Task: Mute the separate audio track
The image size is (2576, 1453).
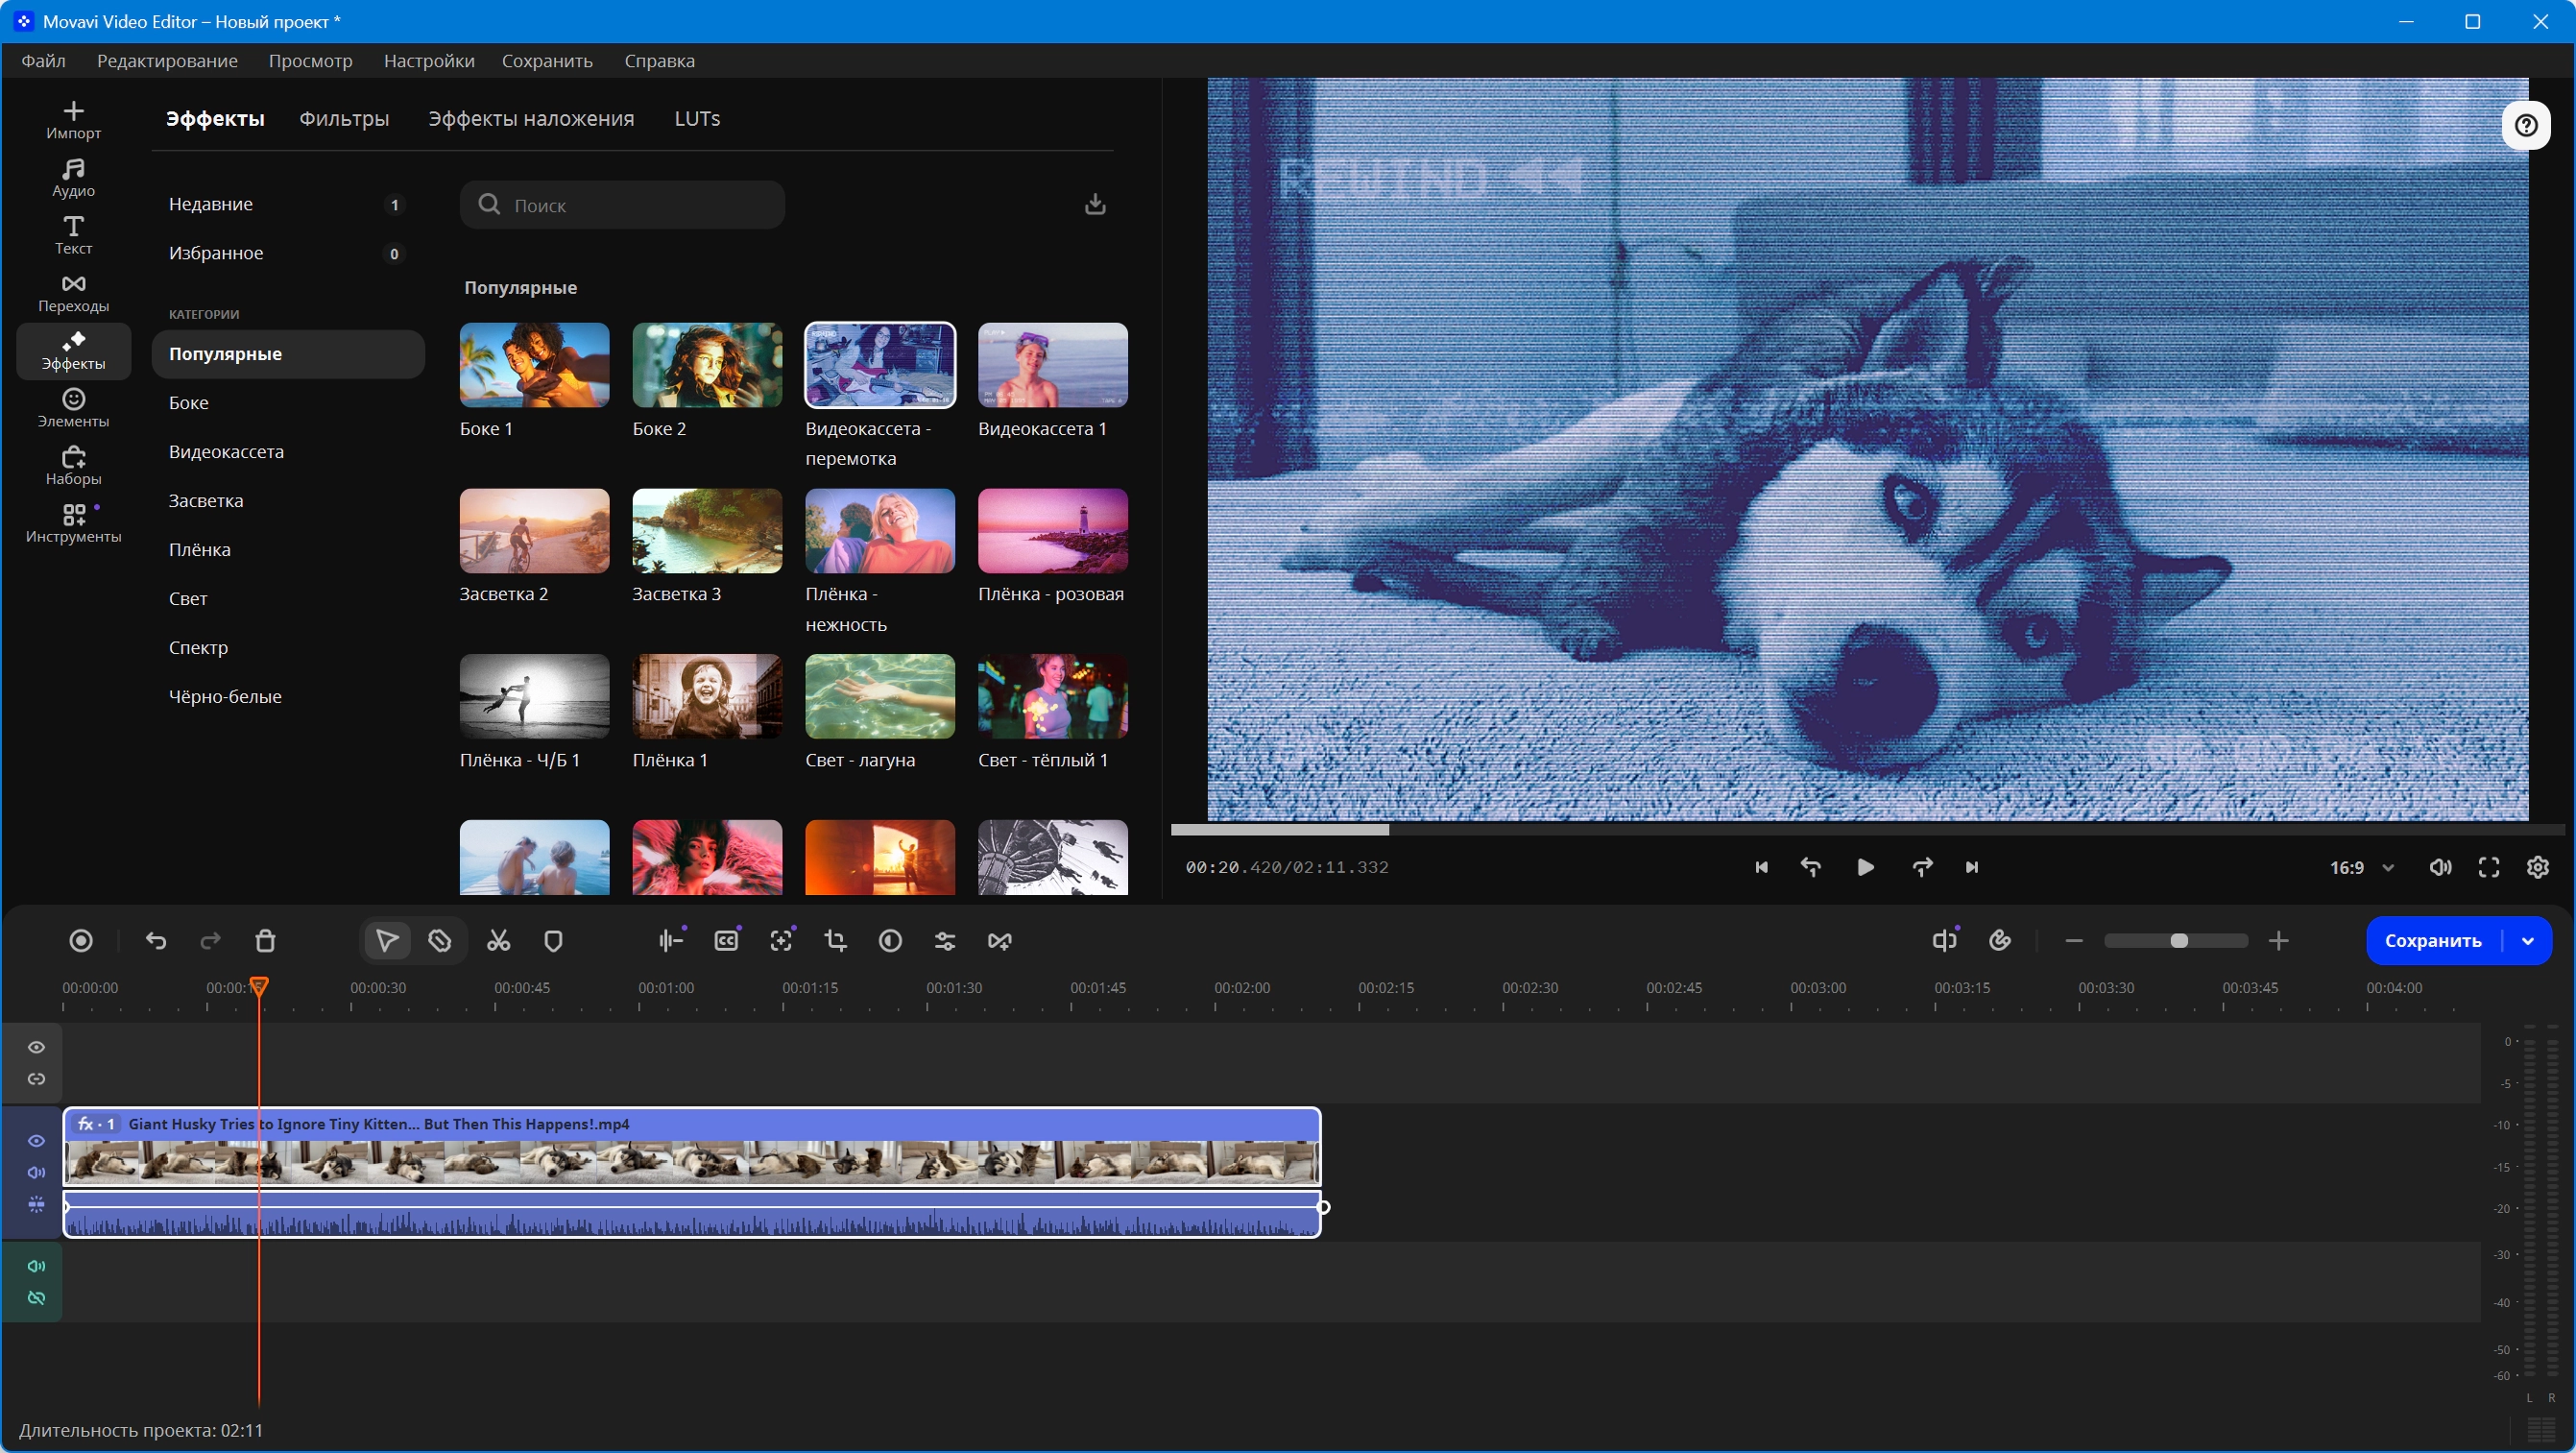Action: click(x=36, y=1266)
